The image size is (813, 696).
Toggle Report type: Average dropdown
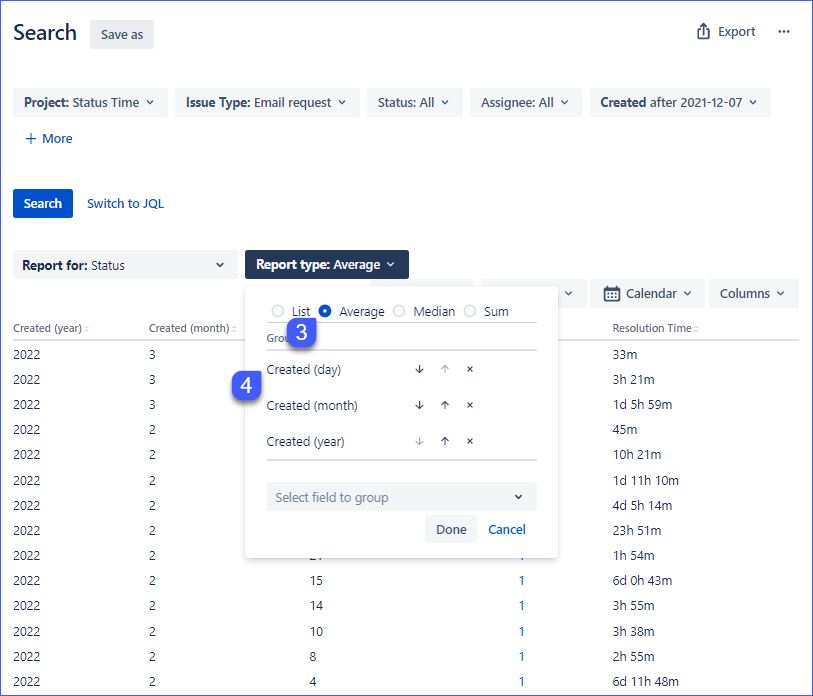point(327,265)
